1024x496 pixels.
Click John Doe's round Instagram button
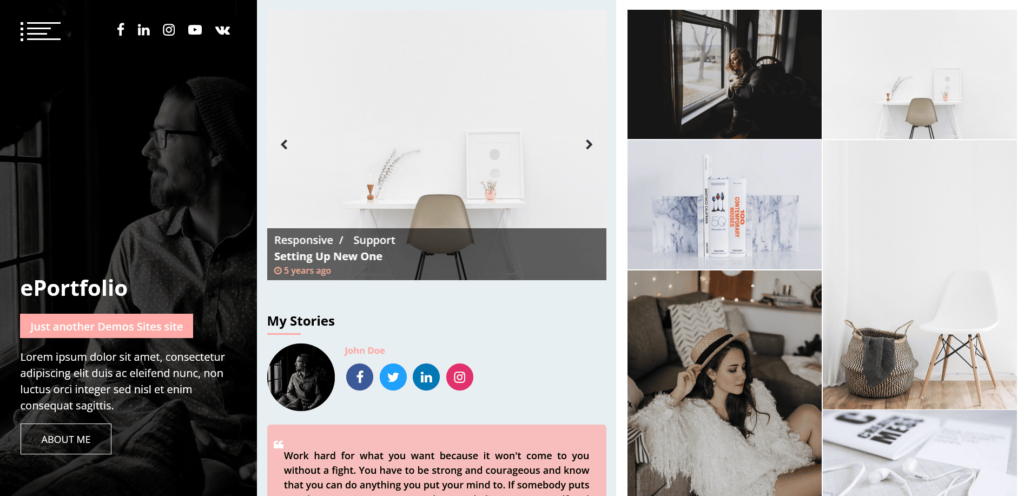point(460,377)
